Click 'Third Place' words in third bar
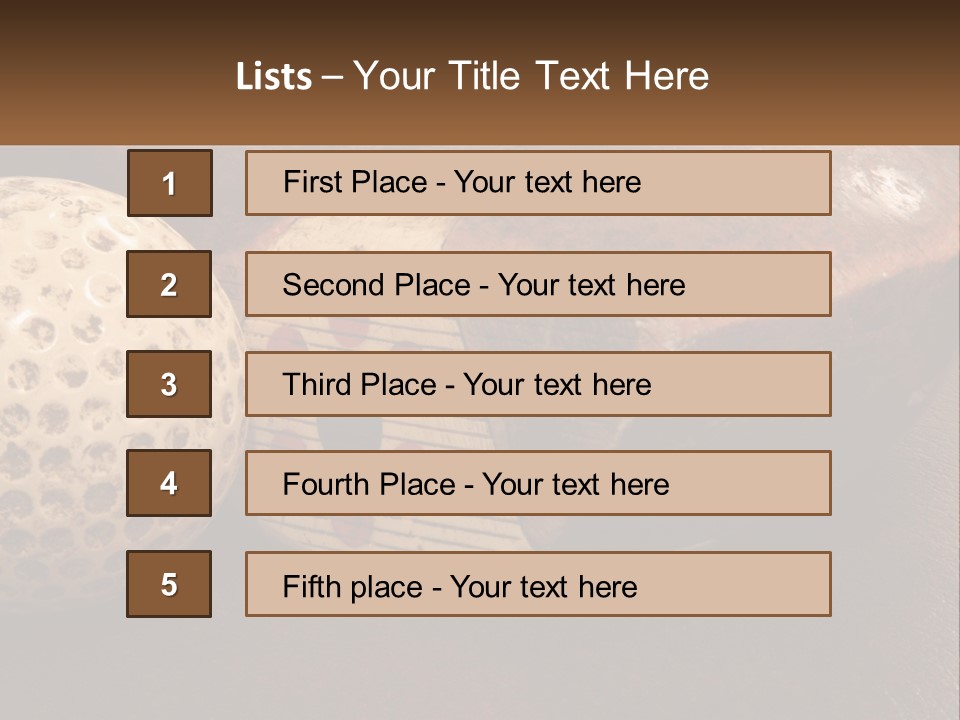This screenshot has height=720, width=960. (359, 384)
